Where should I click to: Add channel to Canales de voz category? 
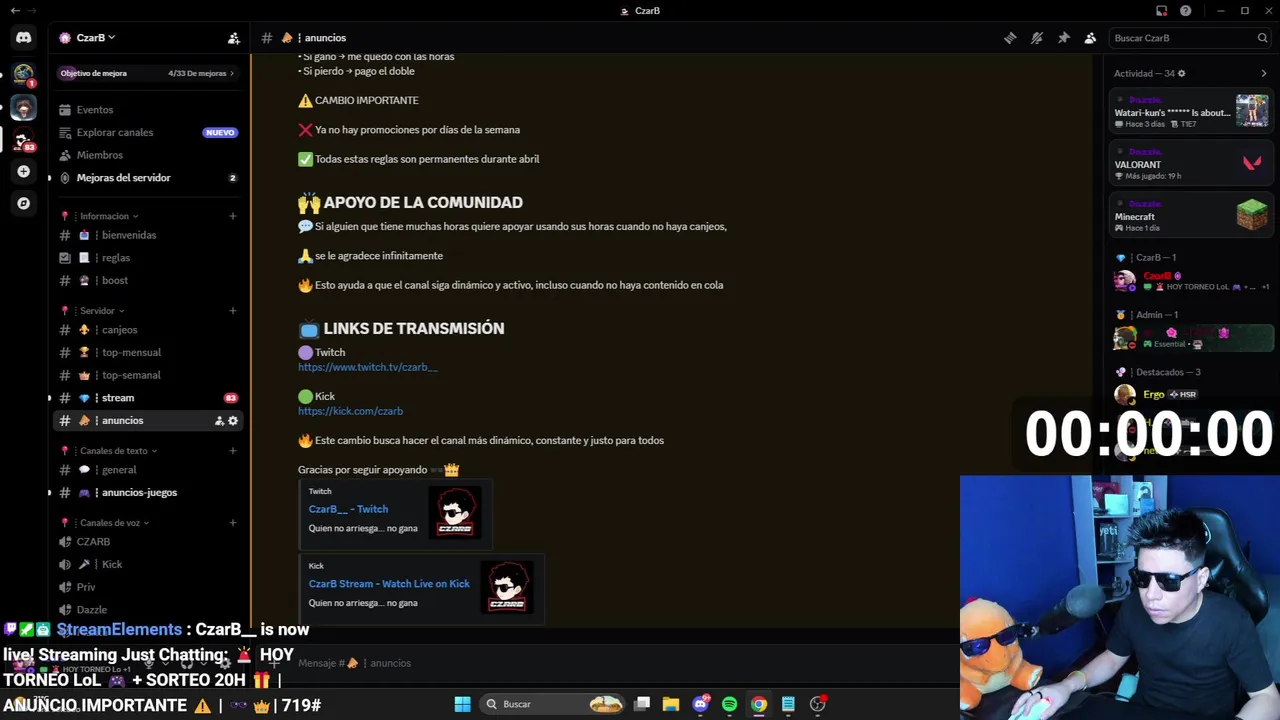tap(233, 523)
